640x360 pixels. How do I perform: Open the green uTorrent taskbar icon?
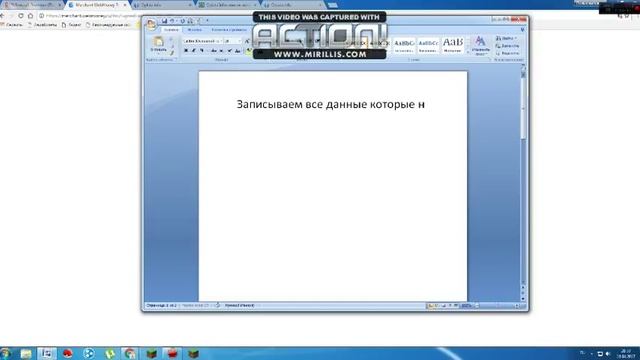109,353
